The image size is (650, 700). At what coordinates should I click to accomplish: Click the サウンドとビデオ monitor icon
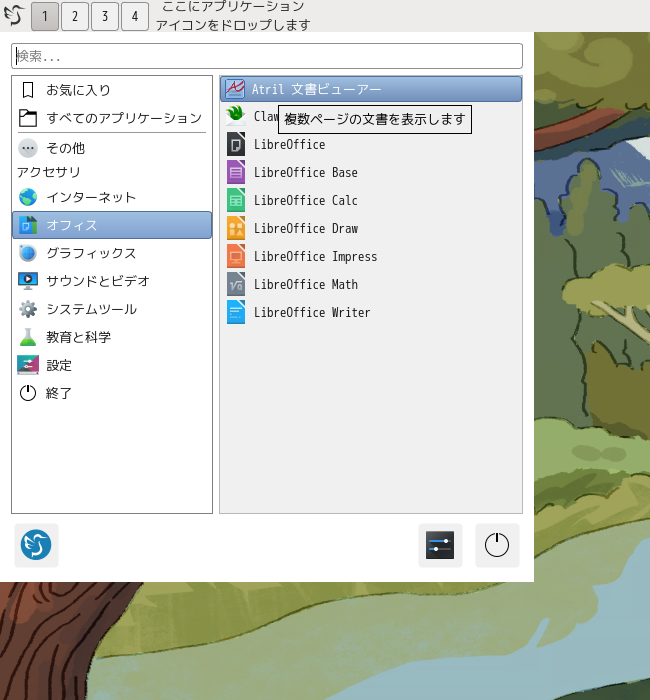tap(28, 281)
